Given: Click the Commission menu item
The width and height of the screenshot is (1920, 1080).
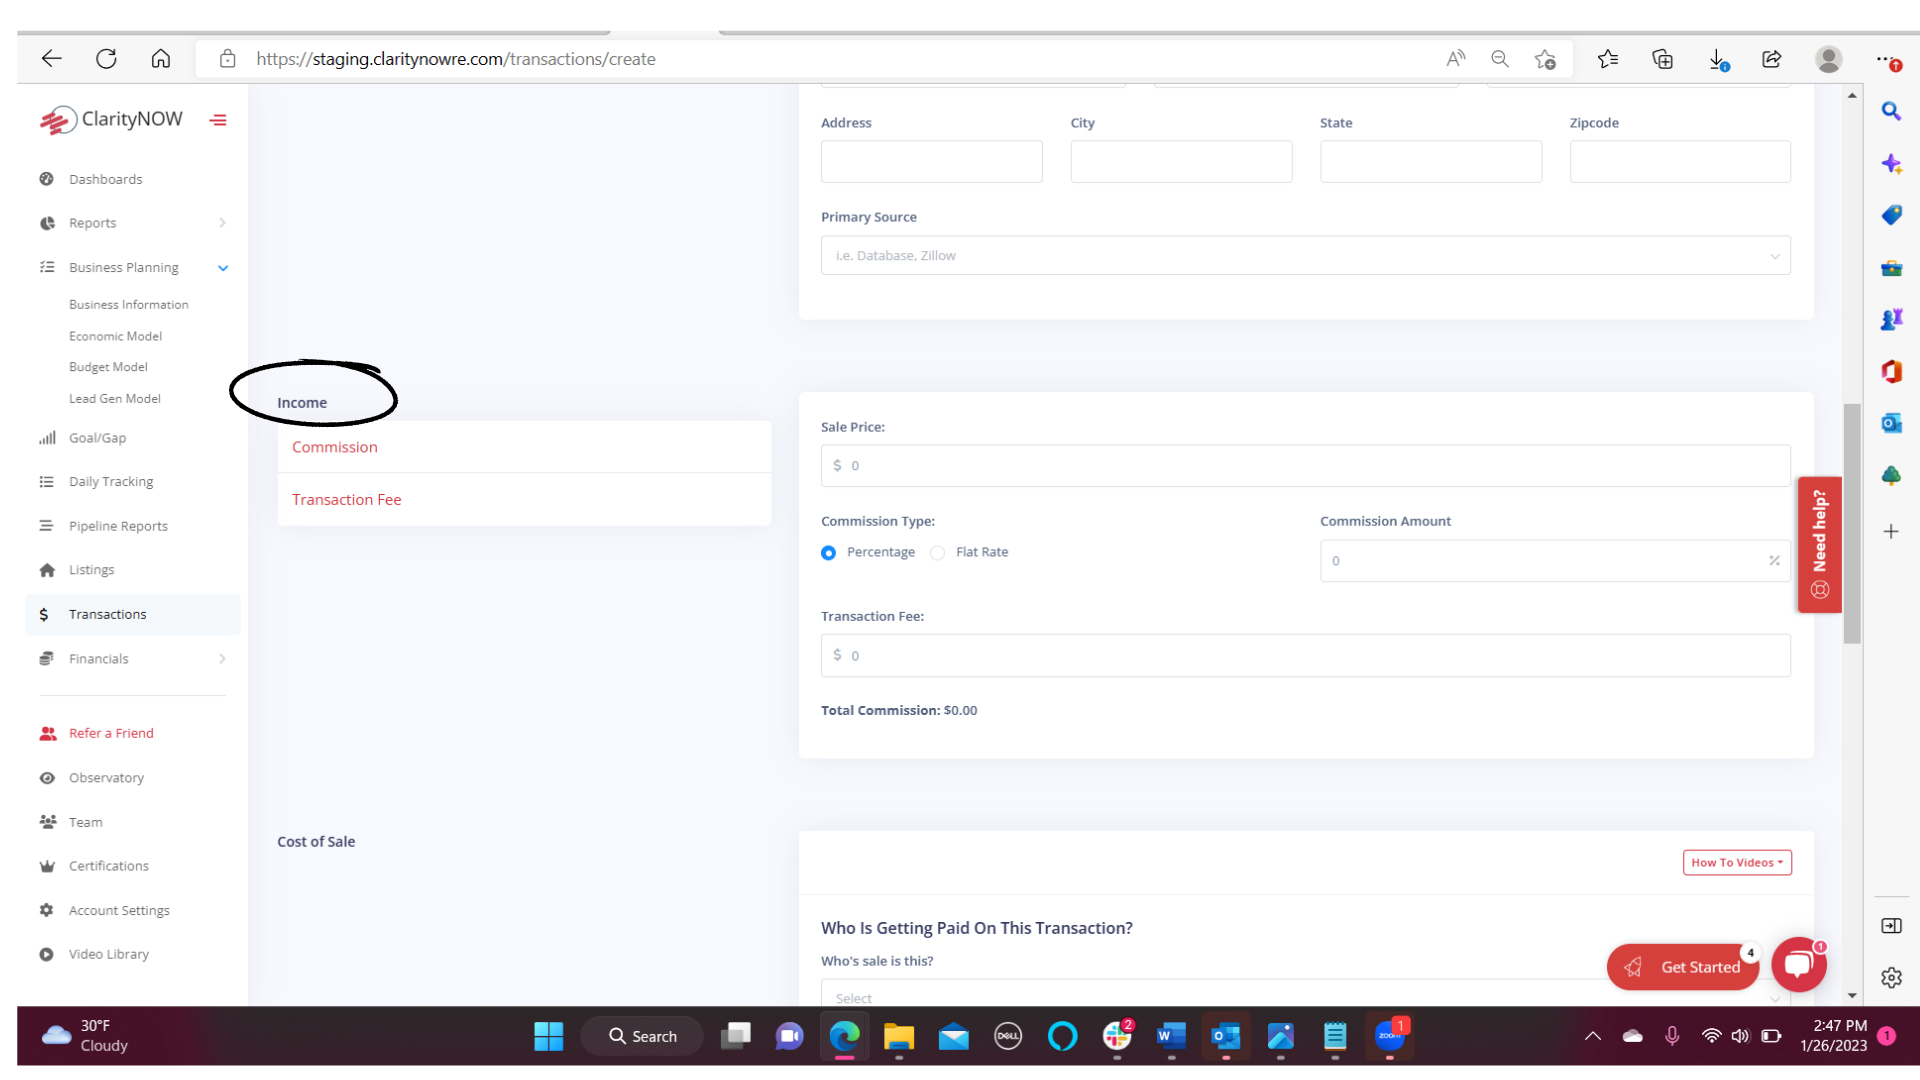Looking at the screenshot, I should (x=334, y=446).
